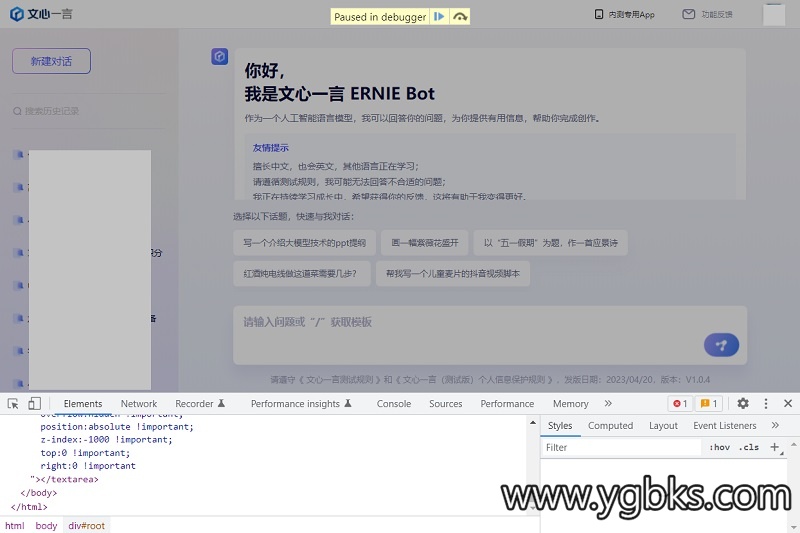The height and width of the screenshot is (533, 800).
Task: Select body in the breadcrumb bar
Action: point(46,525)
